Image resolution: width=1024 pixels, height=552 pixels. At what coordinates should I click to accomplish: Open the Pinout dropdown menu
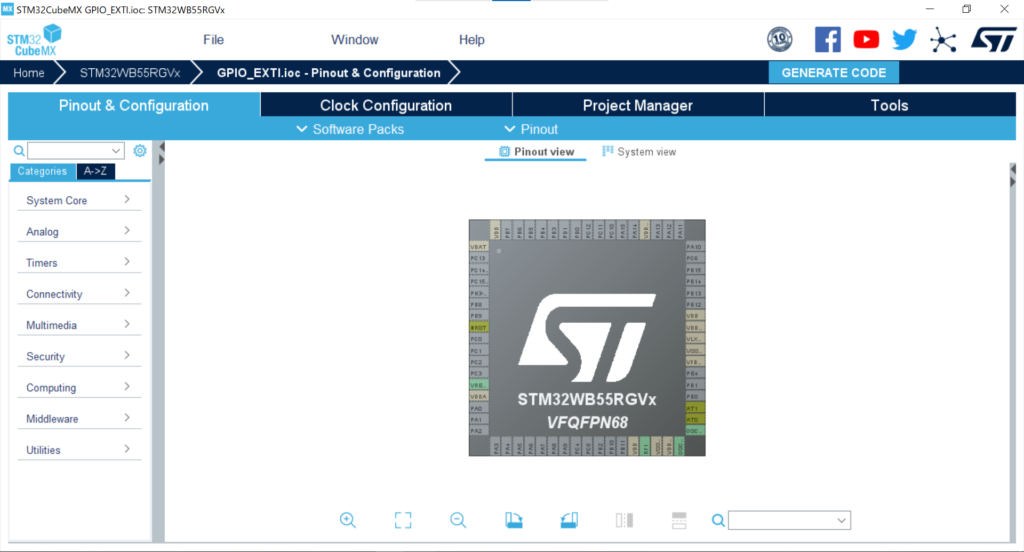click(x=531, y=129)
